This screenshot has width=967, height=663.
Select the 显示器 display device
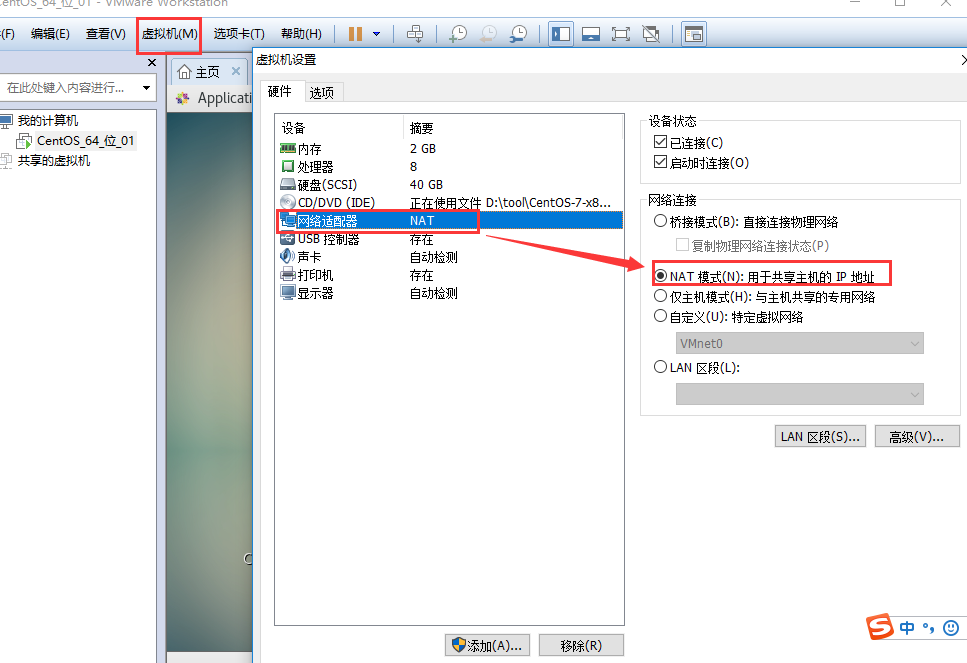point(449,293)
